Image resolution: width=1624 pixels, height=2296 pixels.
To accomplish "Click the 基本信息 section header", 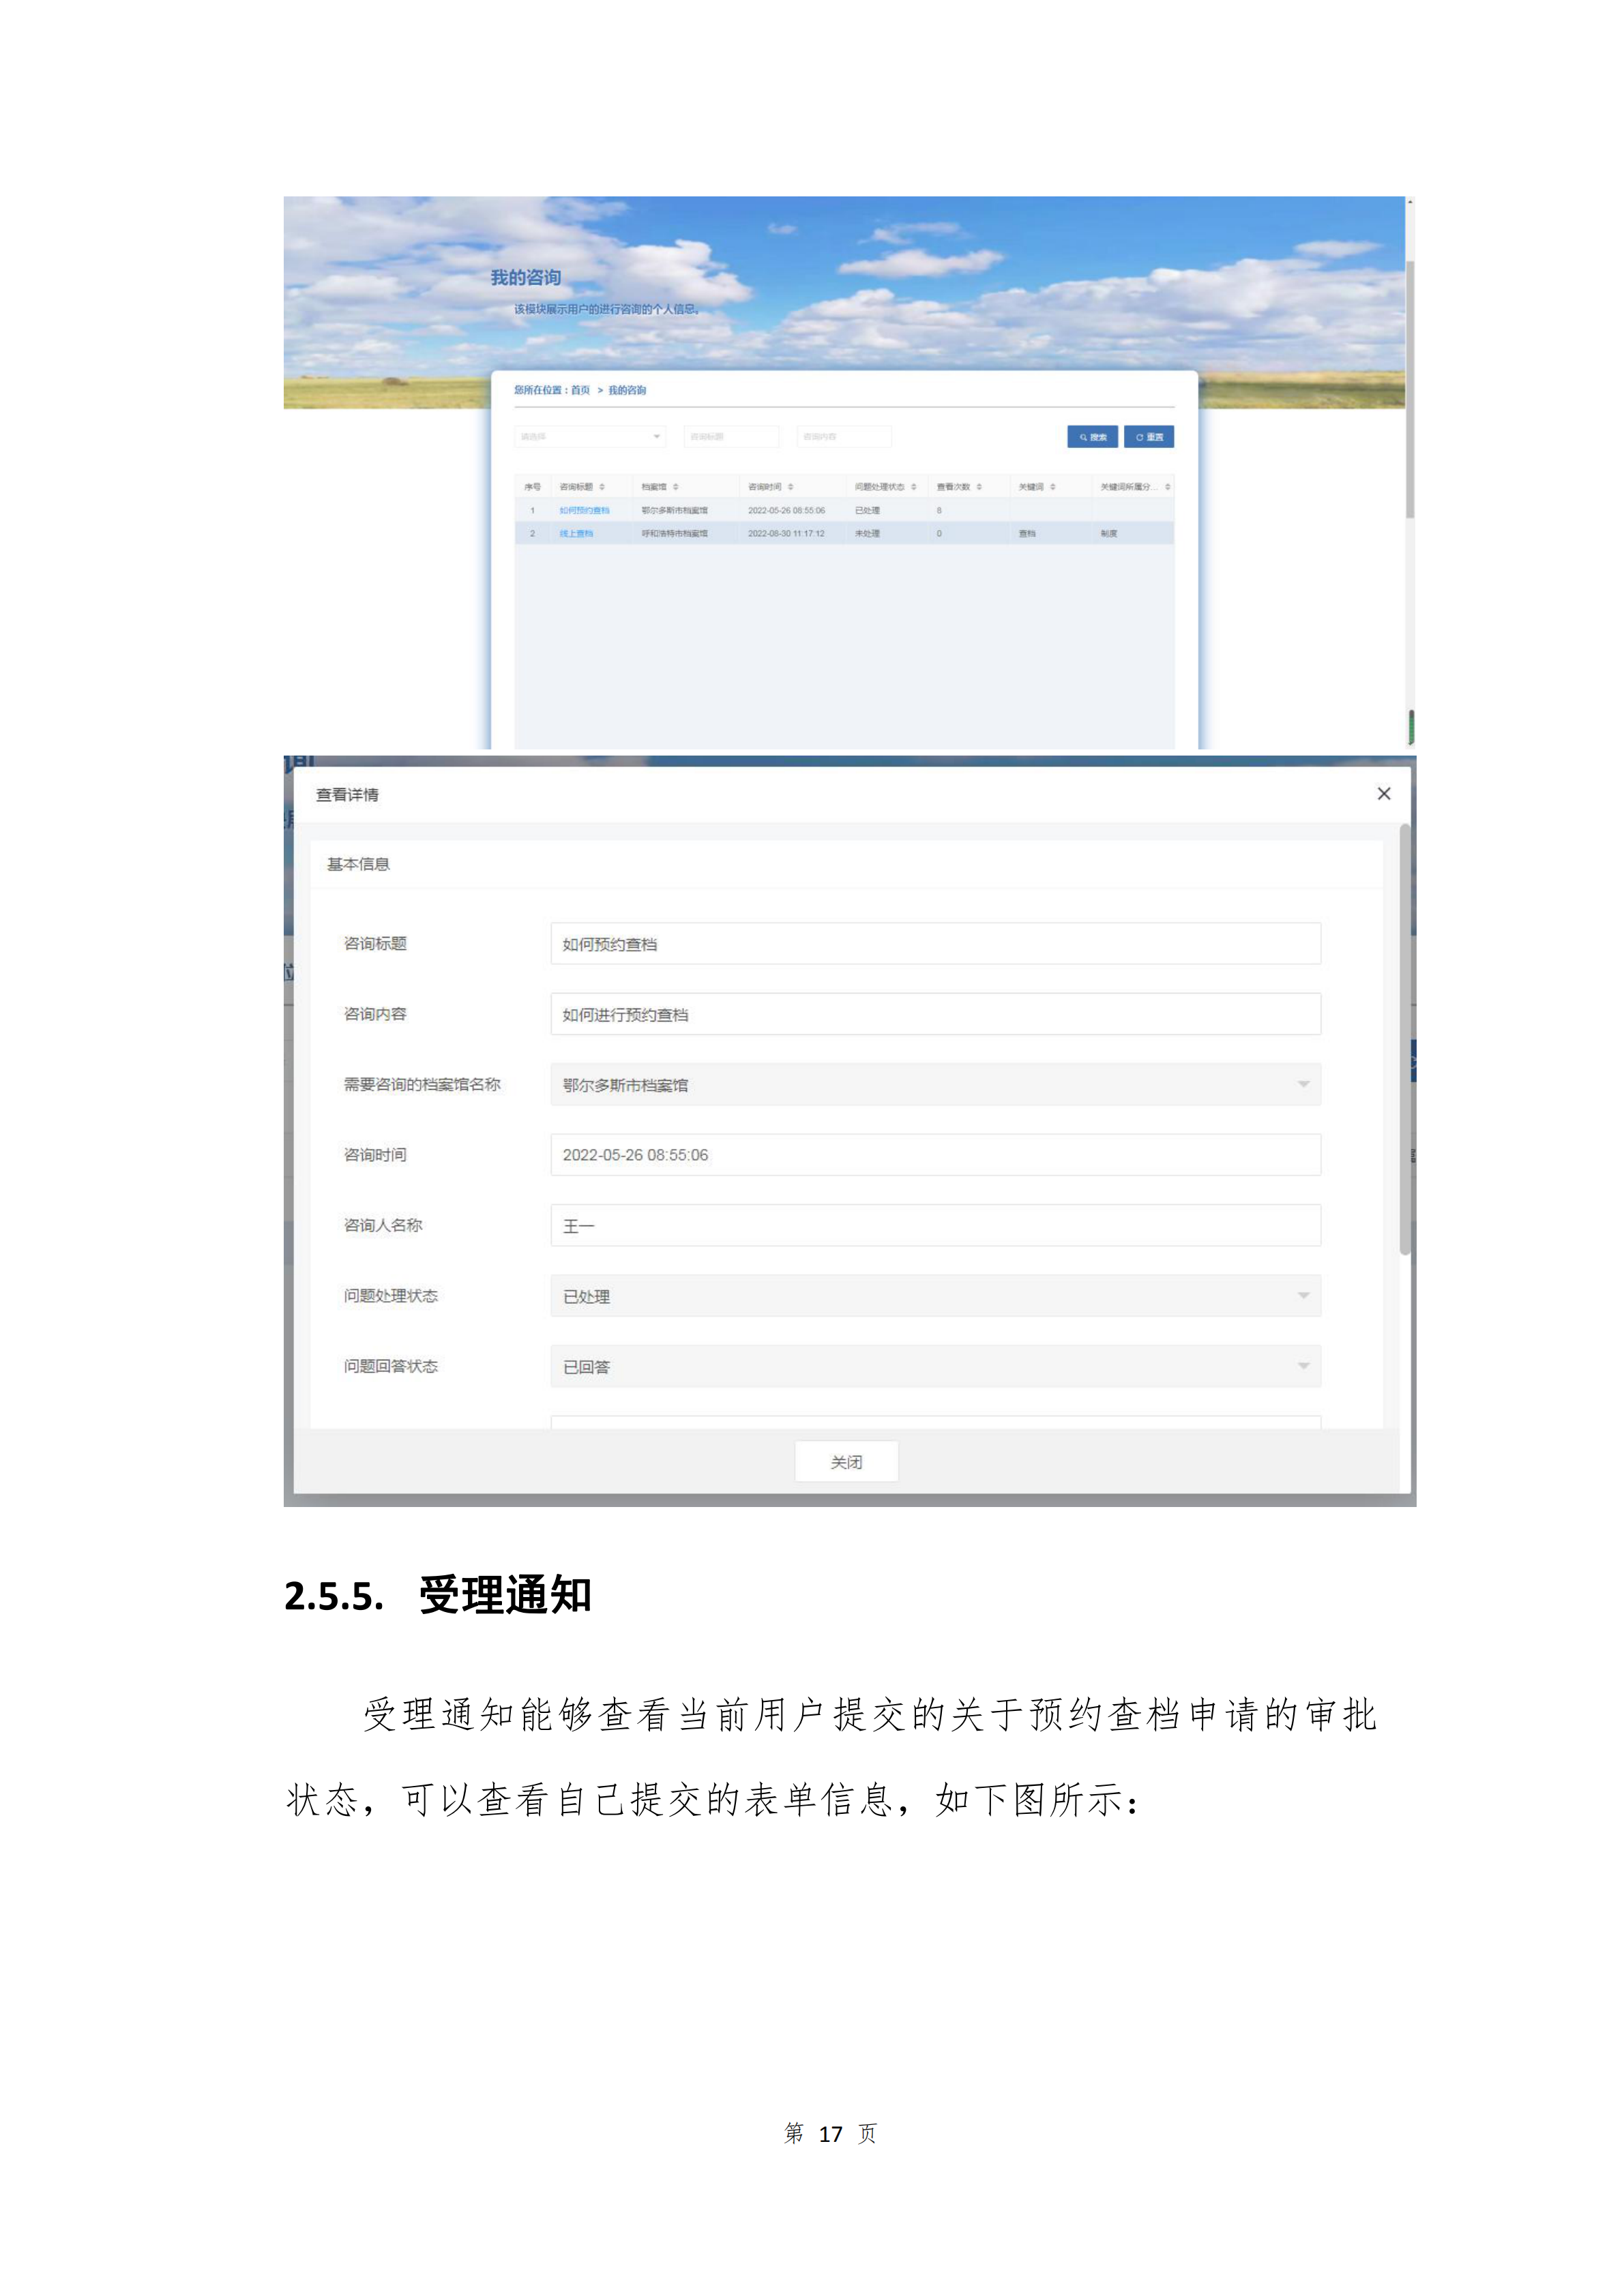I will pos(358,864).
